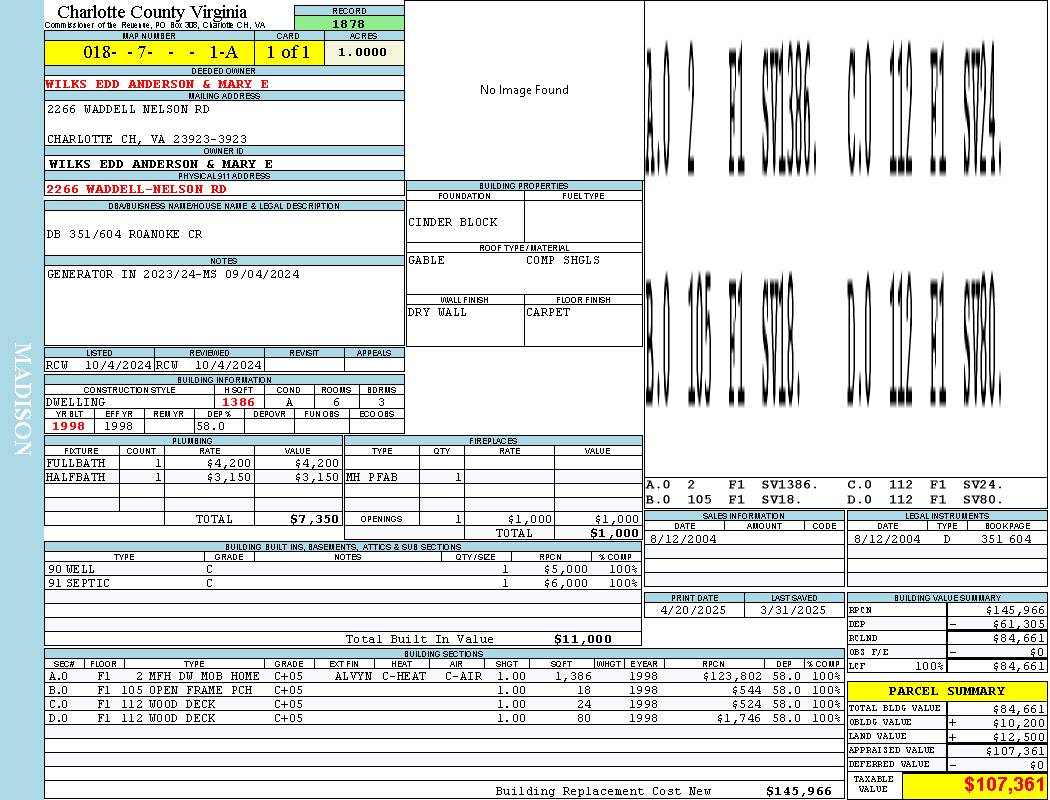Screen dimensions: 1050x800
Task: Click section B.0 OPEN FRAME PCH
Action: pyautogui.click(x=444, y=690)
